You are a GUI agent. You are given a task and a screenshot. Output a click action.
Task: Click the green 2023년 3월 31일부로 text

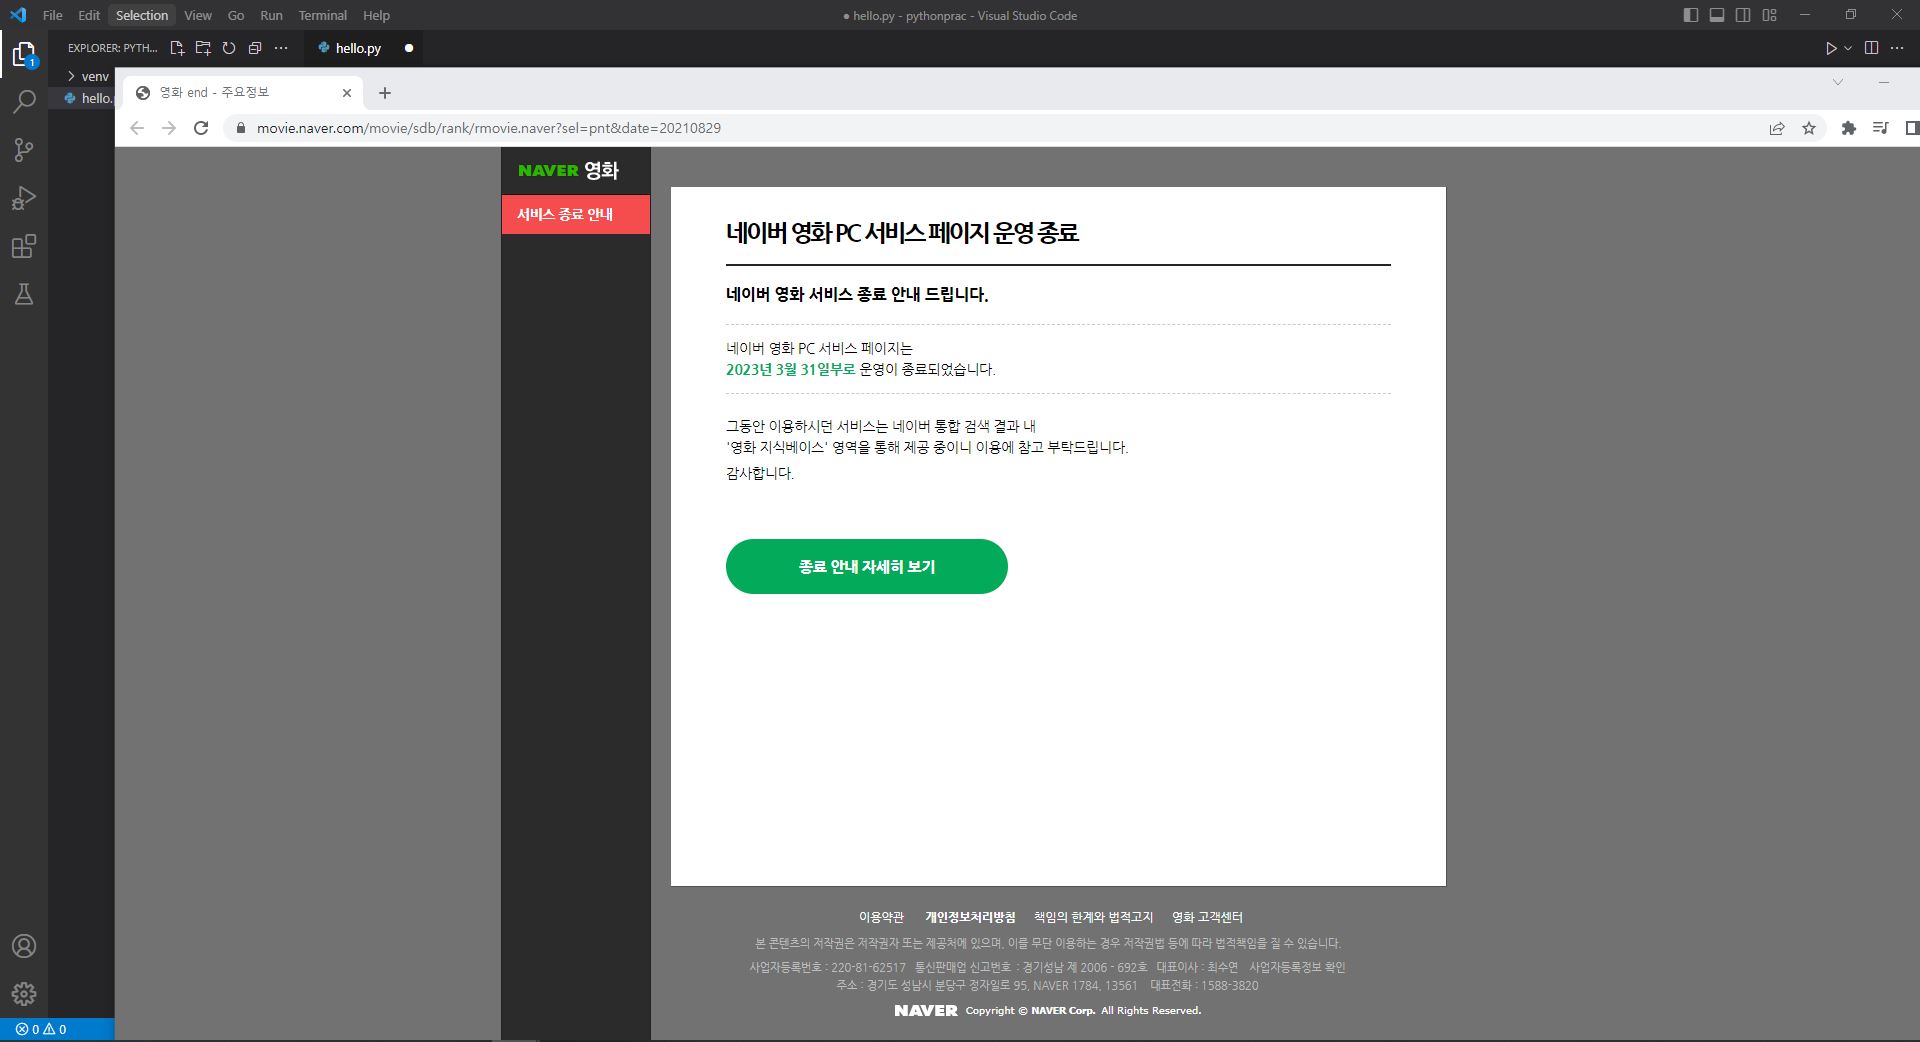(x=790, y=369)
